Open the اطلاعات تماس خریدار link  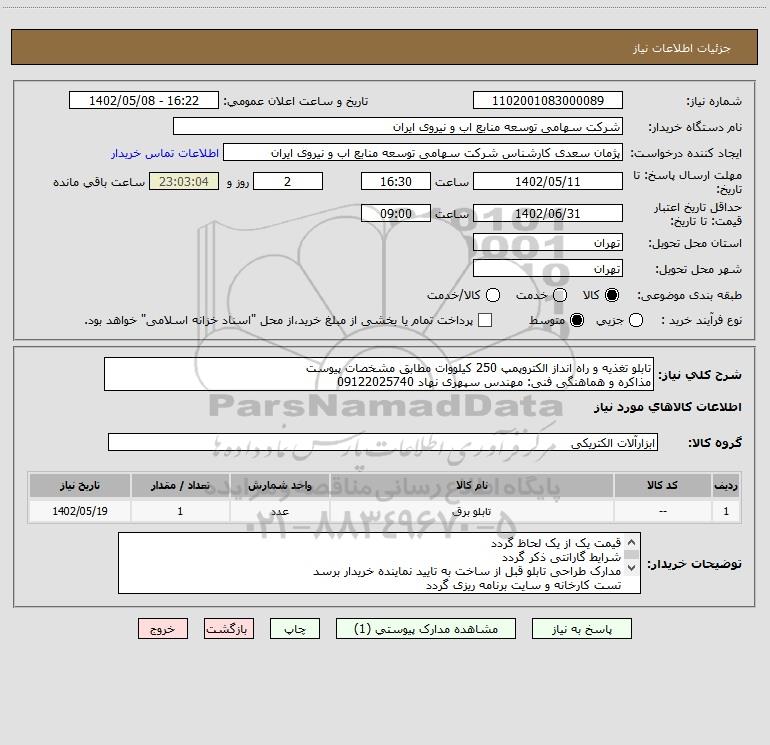click(165, 153)
